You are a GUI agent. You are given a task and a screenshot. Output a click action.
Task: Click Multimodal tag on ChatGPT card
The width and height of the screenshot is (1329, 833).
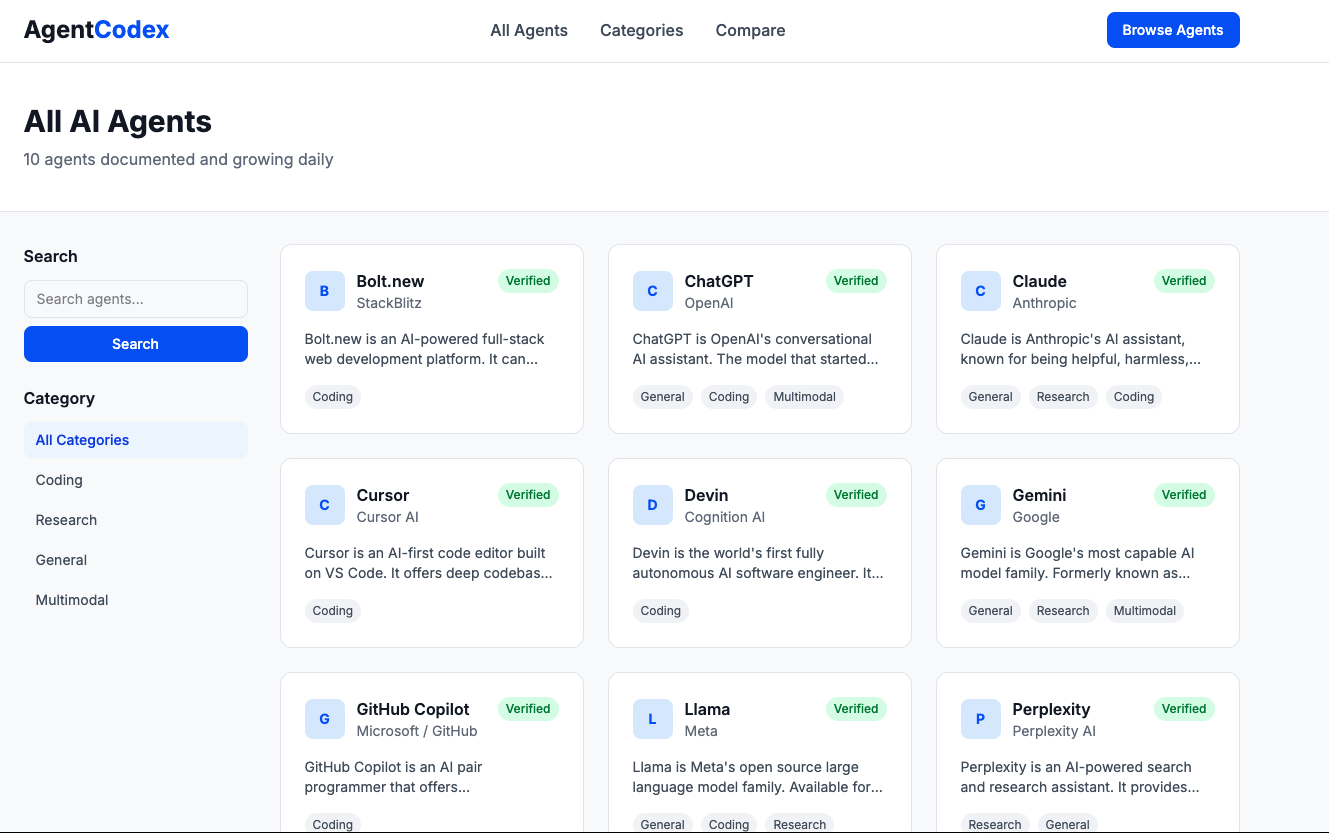coord(805,397)
